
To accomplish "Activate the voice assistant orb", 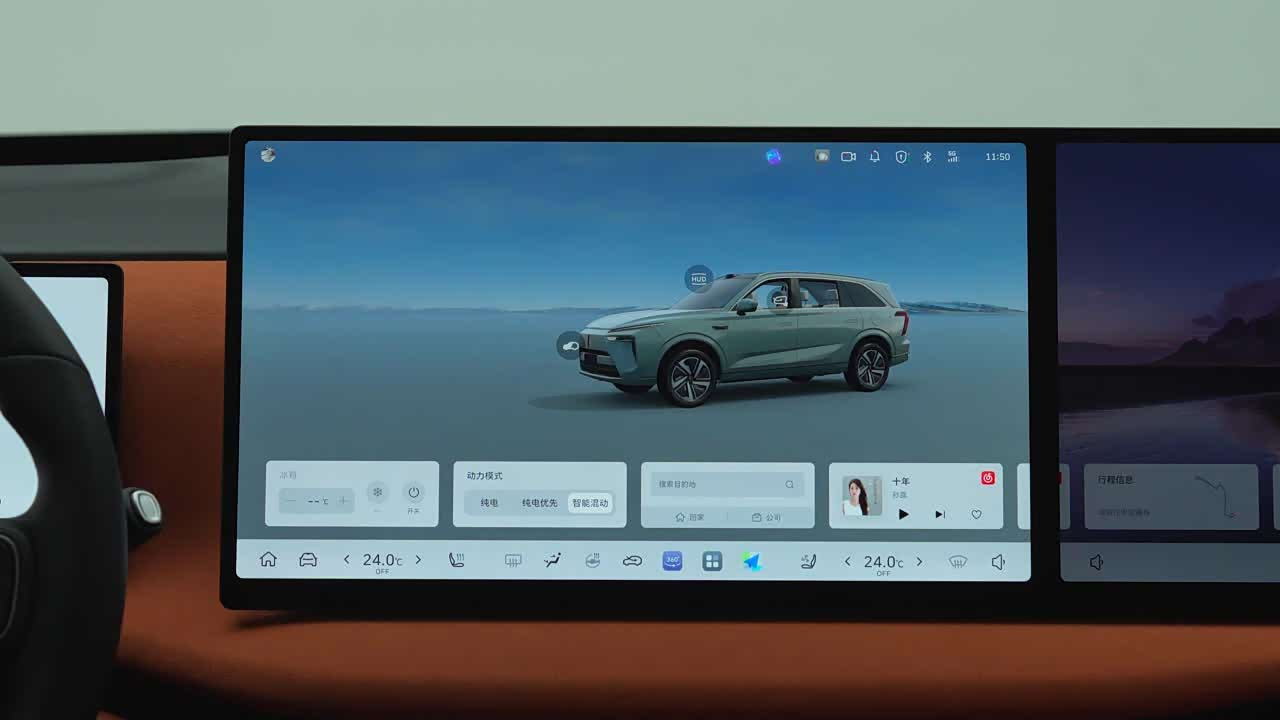I will click(773, 156).
